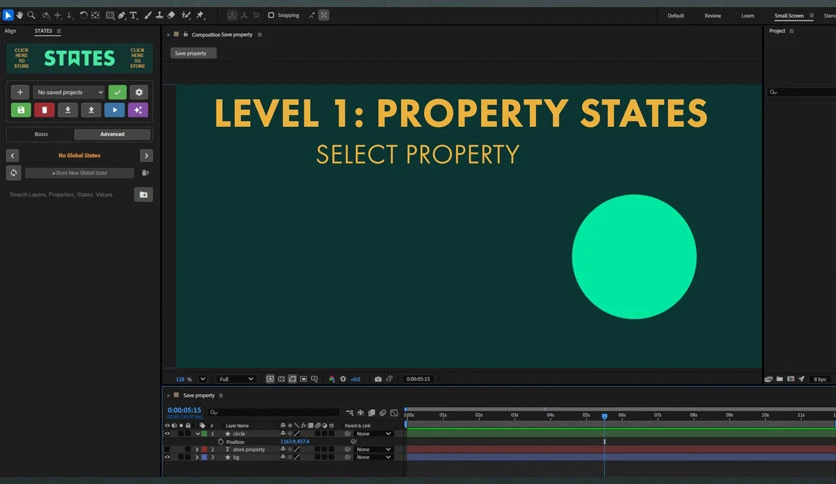Expand the bg layer
This screenshot has height=484, width=836.
pyautogui.click(x=197, y=457)
